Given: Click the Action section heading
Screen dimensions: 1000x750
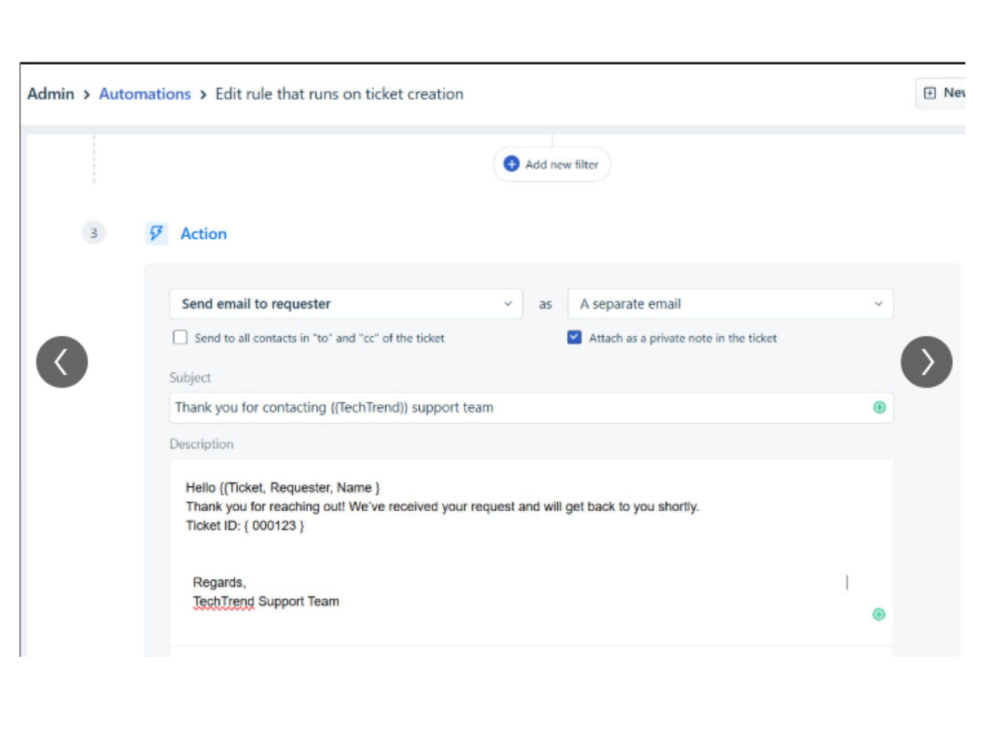Looking at the screenshot, I should tap(203, 233).
